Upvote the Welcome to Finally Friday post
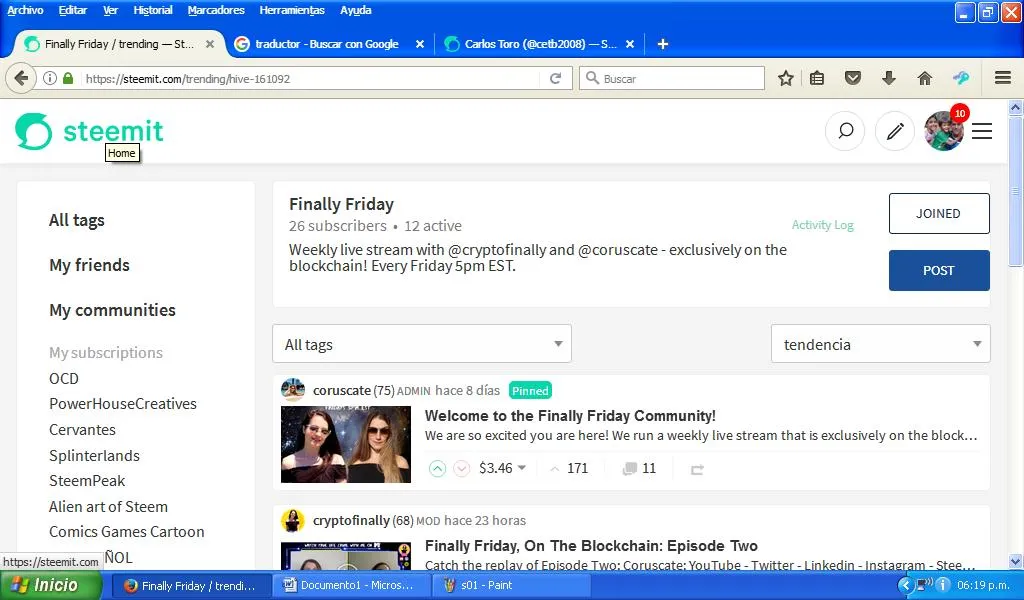Viewport: 1024px width, 600px height. (437, 469)
